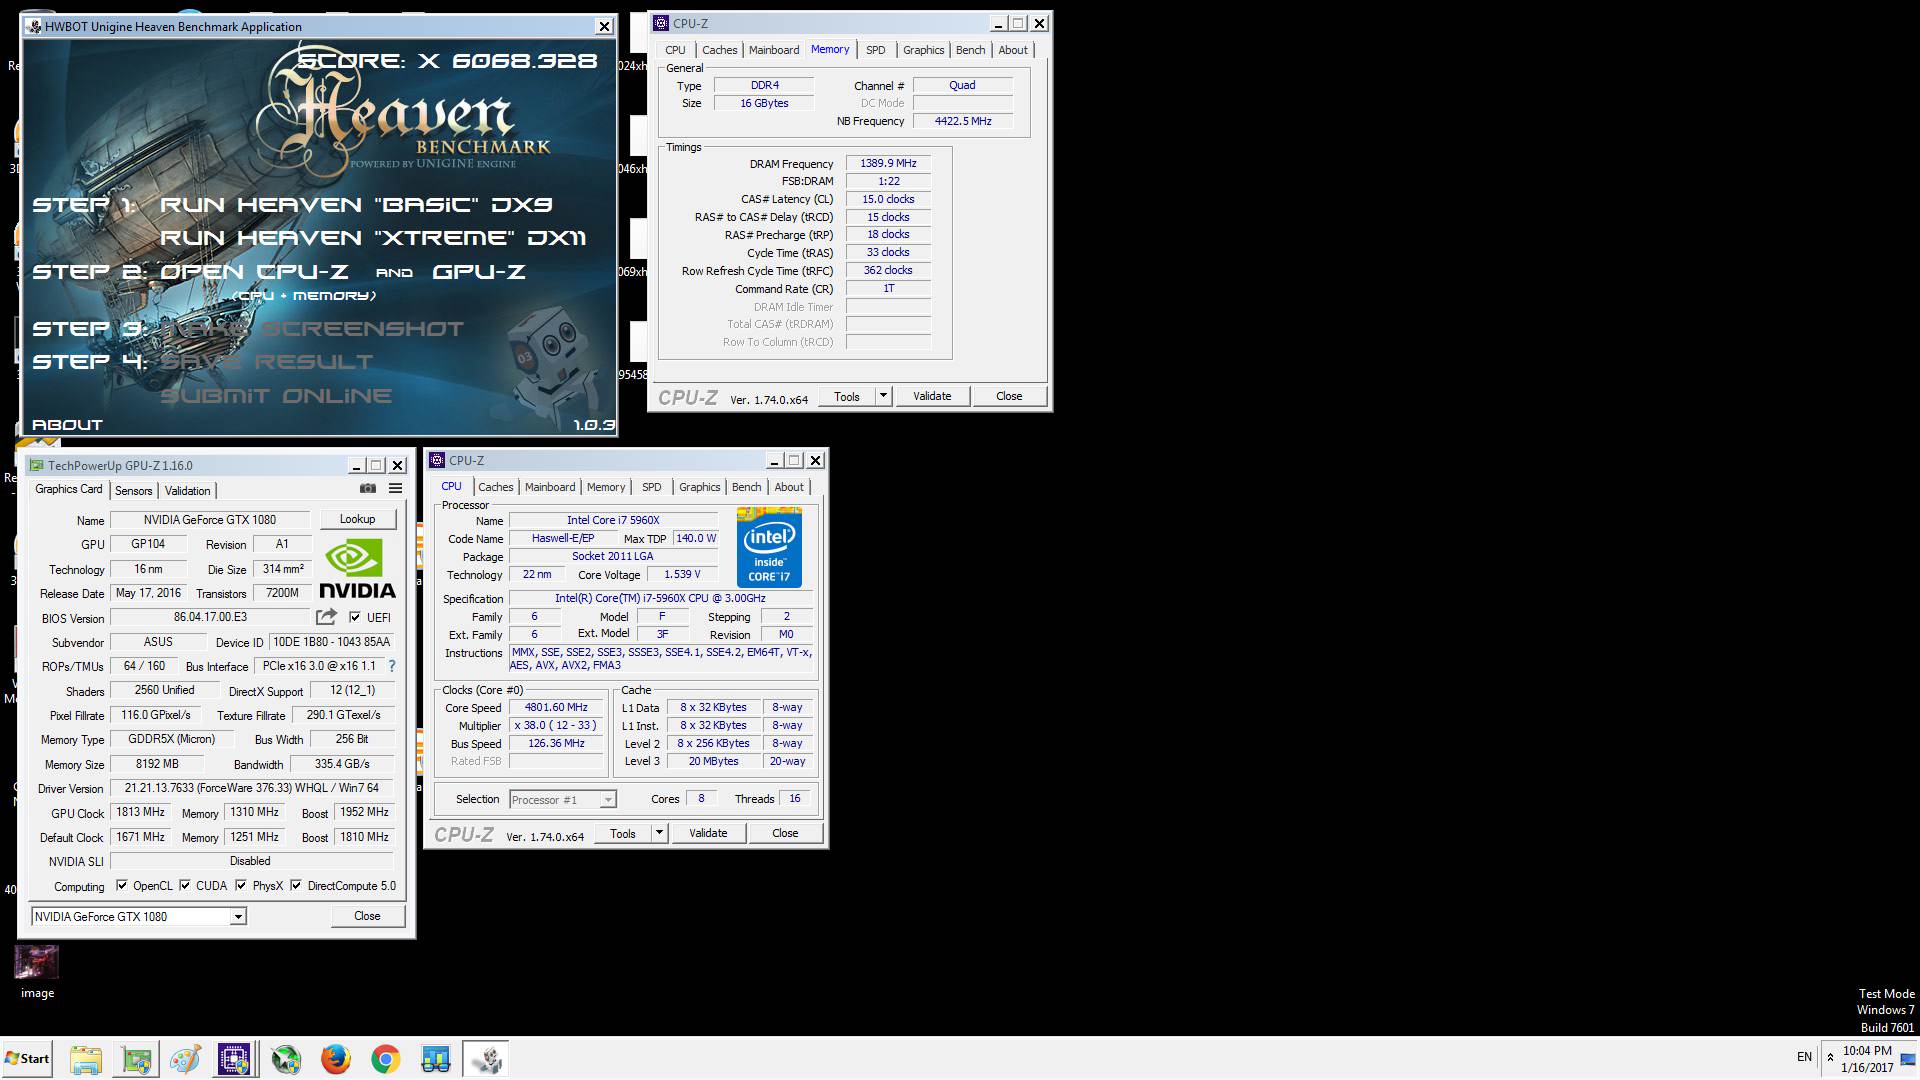
Task: Click the DRAM Frequency value 1389.9 MHz
Action: click(888, 163)
